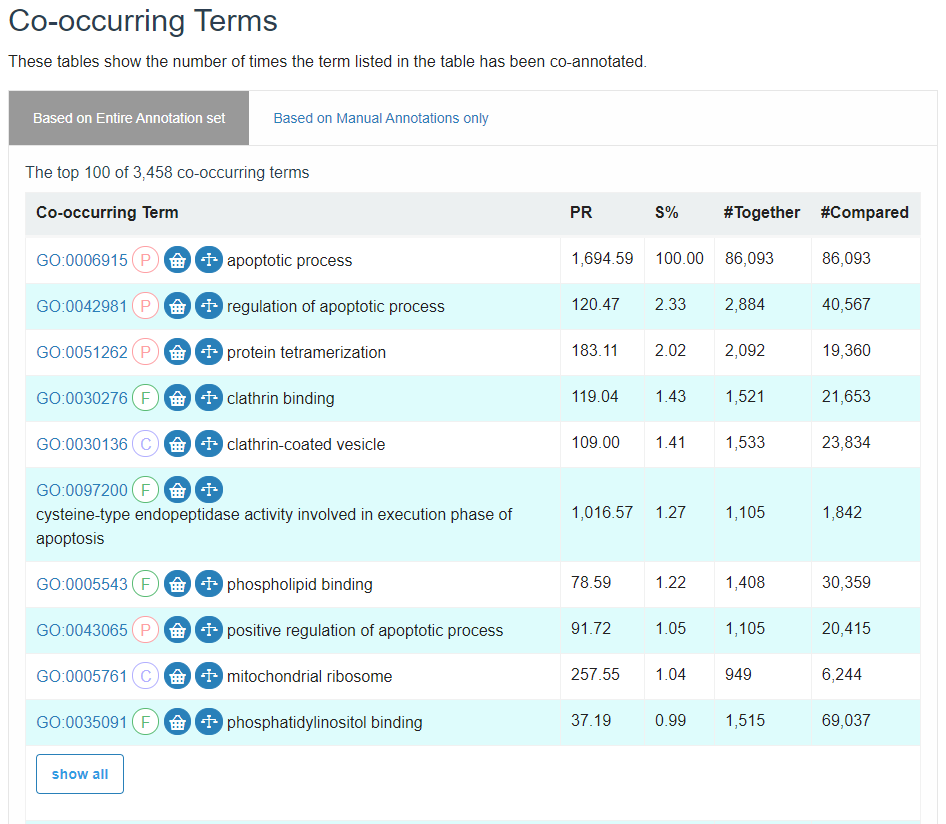Select Based on Entire Annotation set tab
The height and width of the screenshot is (824, 946).
tap(129, 118)
